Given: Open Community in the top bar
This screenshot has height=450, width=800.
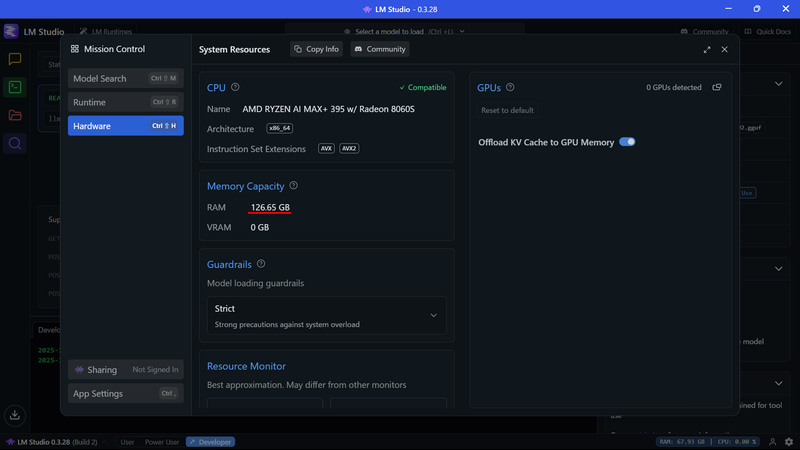Looking at the screenshot, I should (705, 32).
